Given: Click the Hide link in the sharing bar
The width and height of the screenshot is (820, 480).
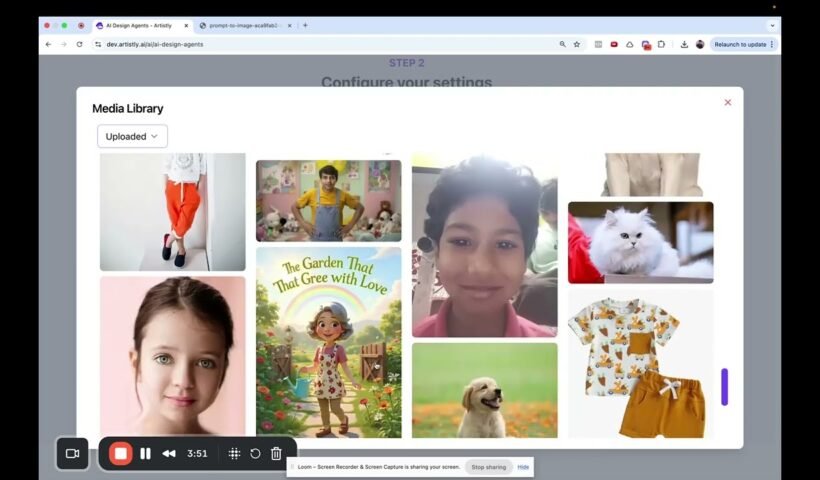Looking at the screenshot, I should pos(523,467).
